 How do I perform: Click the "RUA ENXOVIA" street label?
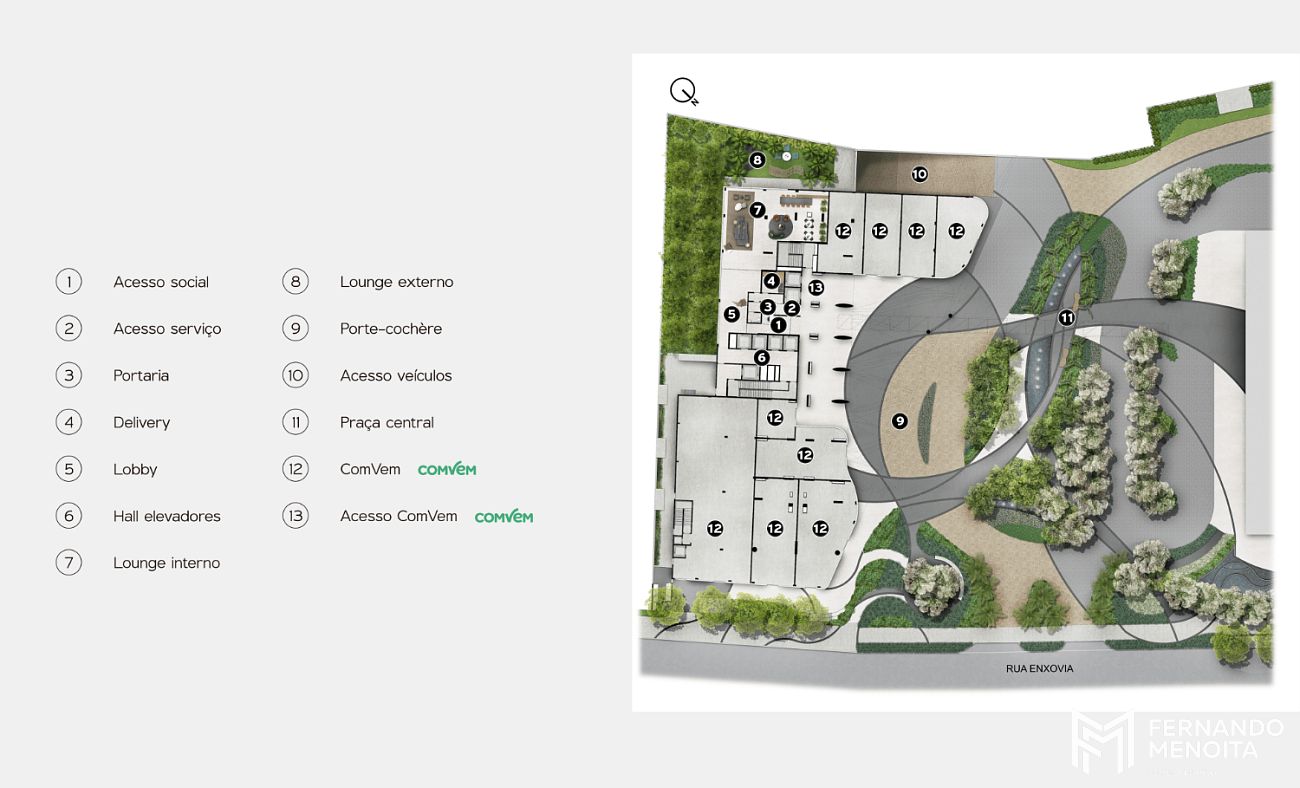(1039, 668)
